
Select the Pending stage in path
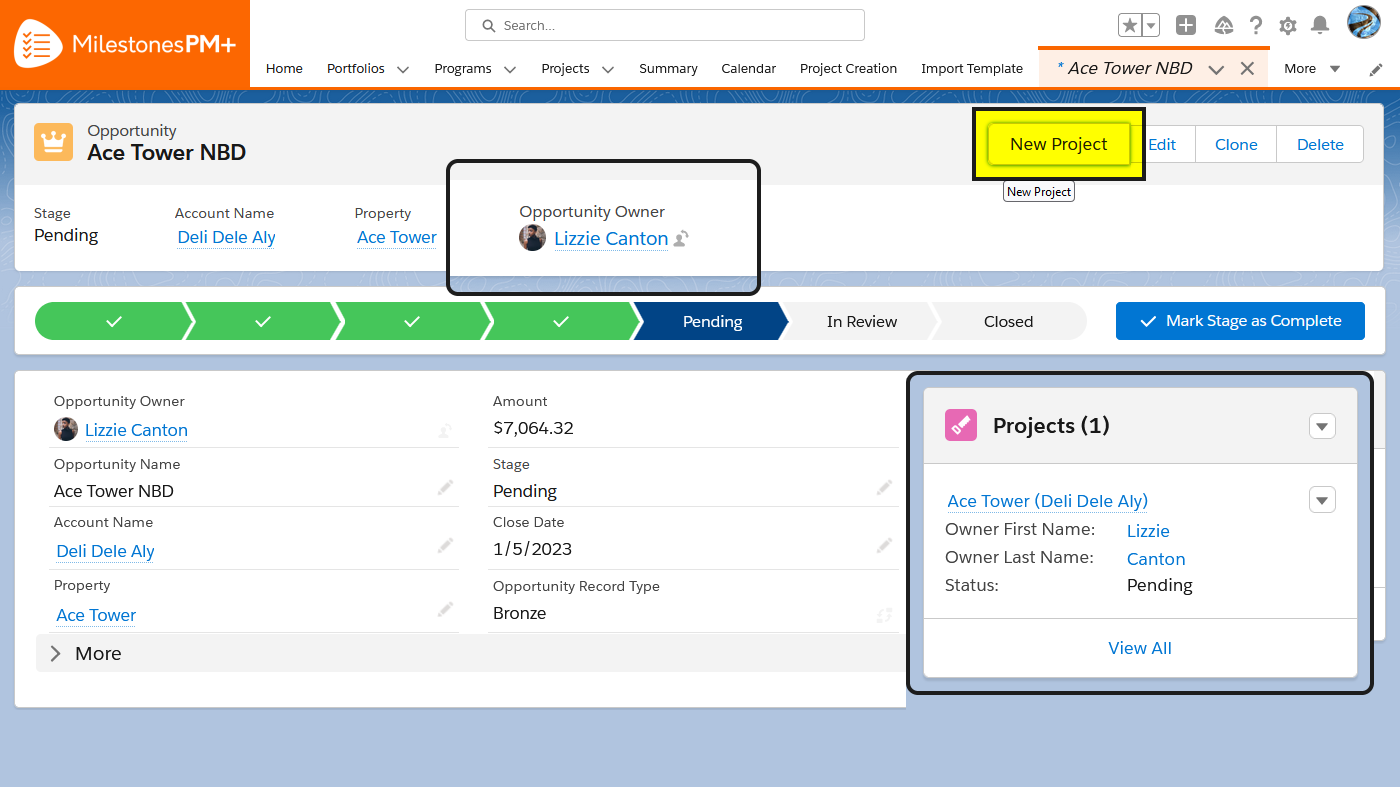[x=712, y=321]
